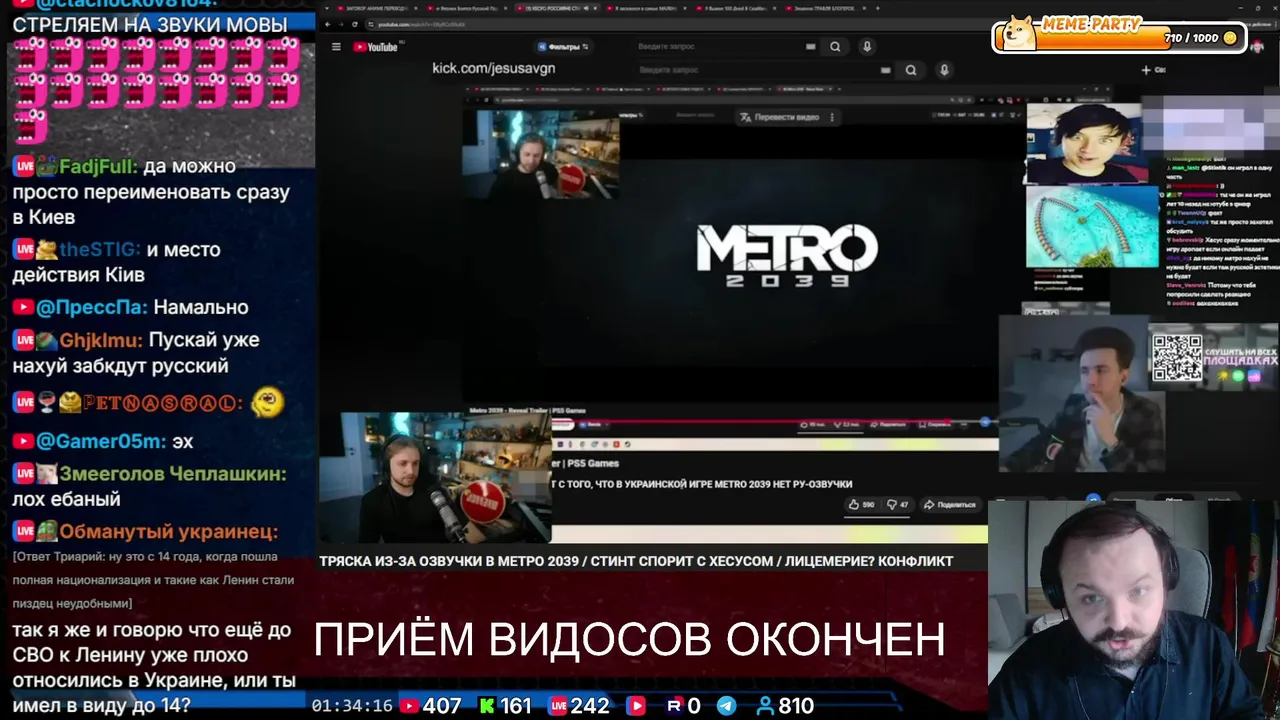Click the lower voice search microphone

pyautogui.click(x=943, y=70)
